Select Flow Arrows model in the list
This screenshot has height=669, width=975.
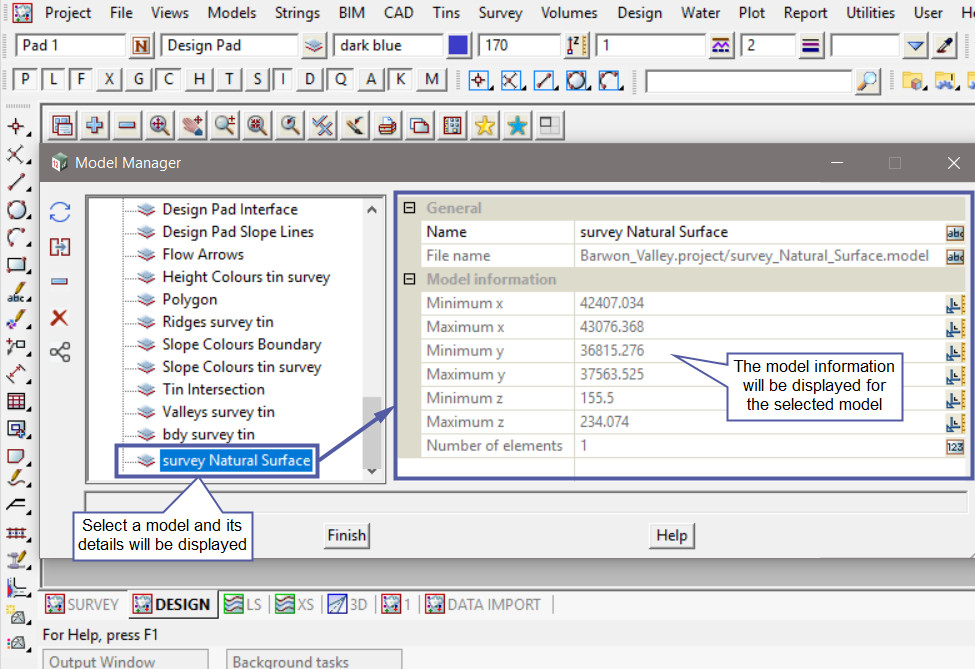coord(203,254)
